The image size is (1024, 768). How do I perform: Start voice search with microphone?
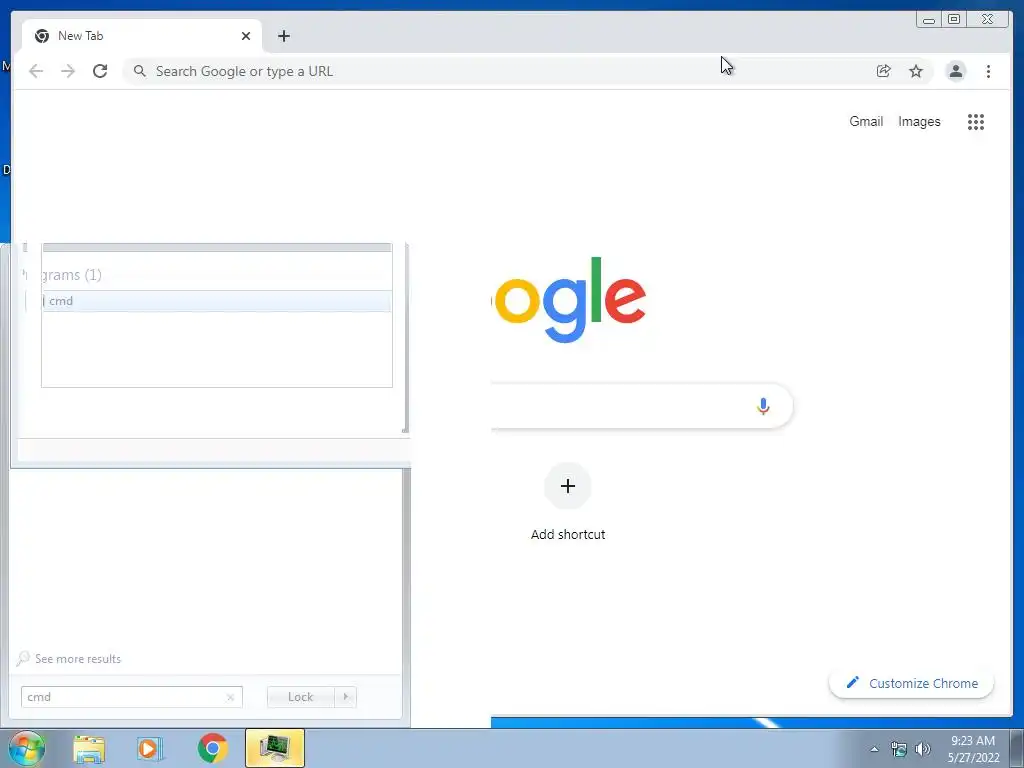pyautogui.click(x=763, y=406)
